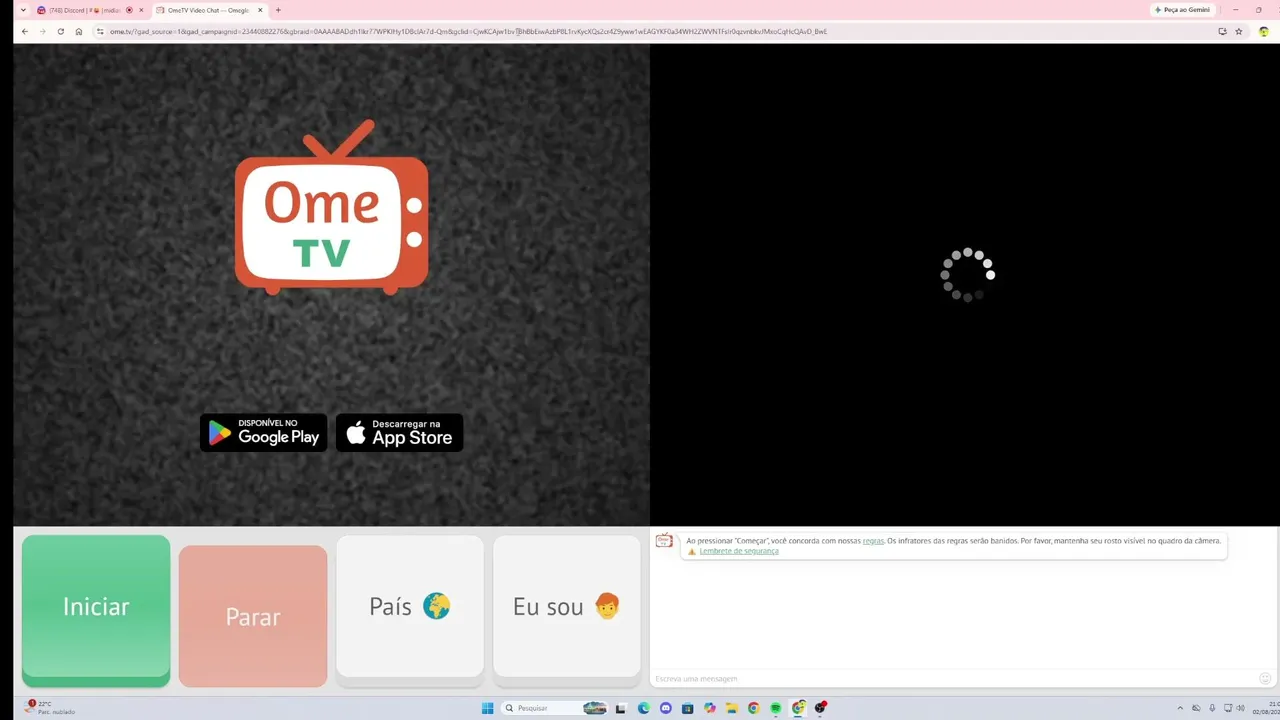Viewport: 1280px width, 720px height.
Task: Open Discord from the taskbar
Action: tap(665, 708)
